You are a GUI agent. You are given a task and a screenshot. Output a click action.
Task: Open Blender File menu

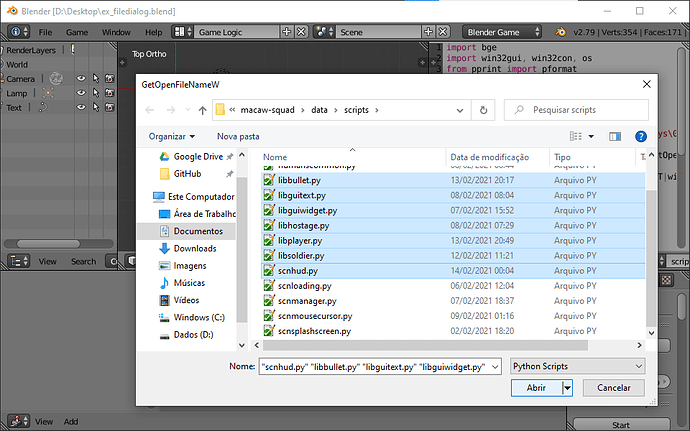pos(45,32)
